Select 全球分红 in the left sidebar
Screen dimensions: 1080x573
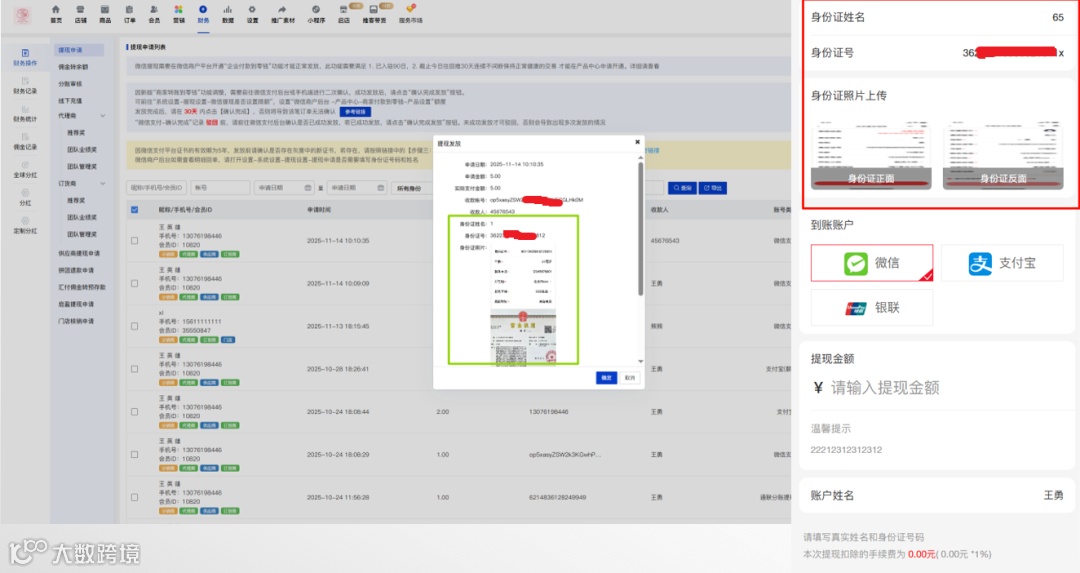(25, 169)
